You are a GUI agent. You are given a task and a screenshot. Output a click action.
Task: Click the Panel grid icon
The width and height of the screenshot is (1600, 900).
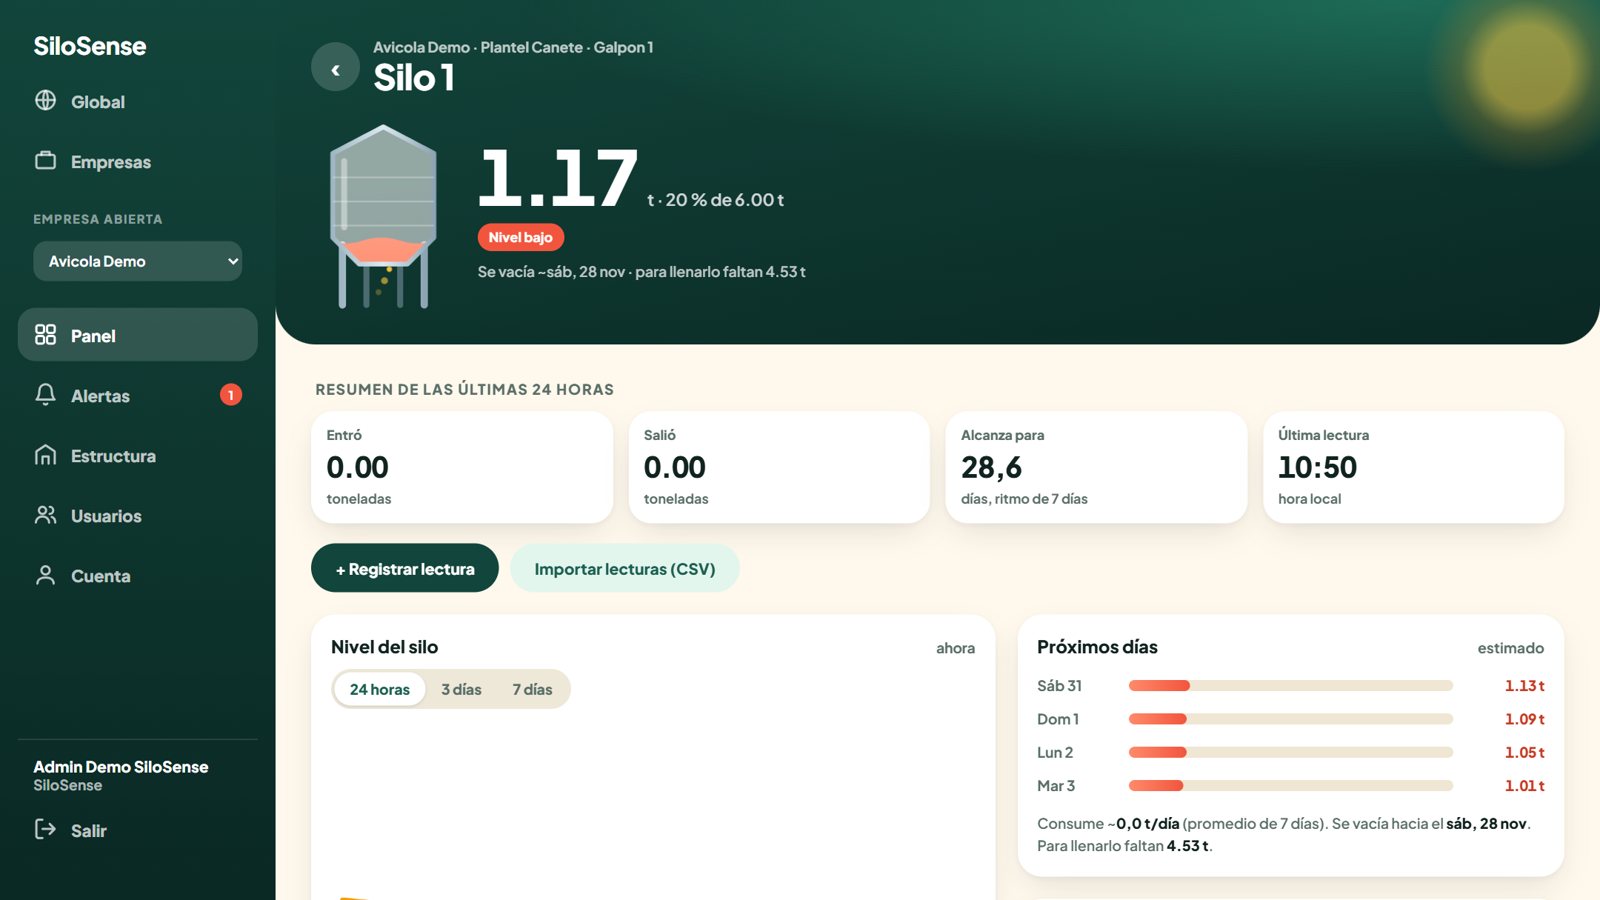(x=46, y=335)
